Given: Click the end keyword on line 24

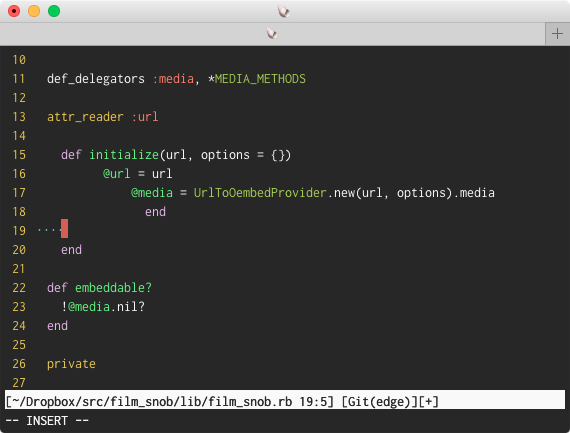Looking at the screenshot, I should tap(57, 326).
